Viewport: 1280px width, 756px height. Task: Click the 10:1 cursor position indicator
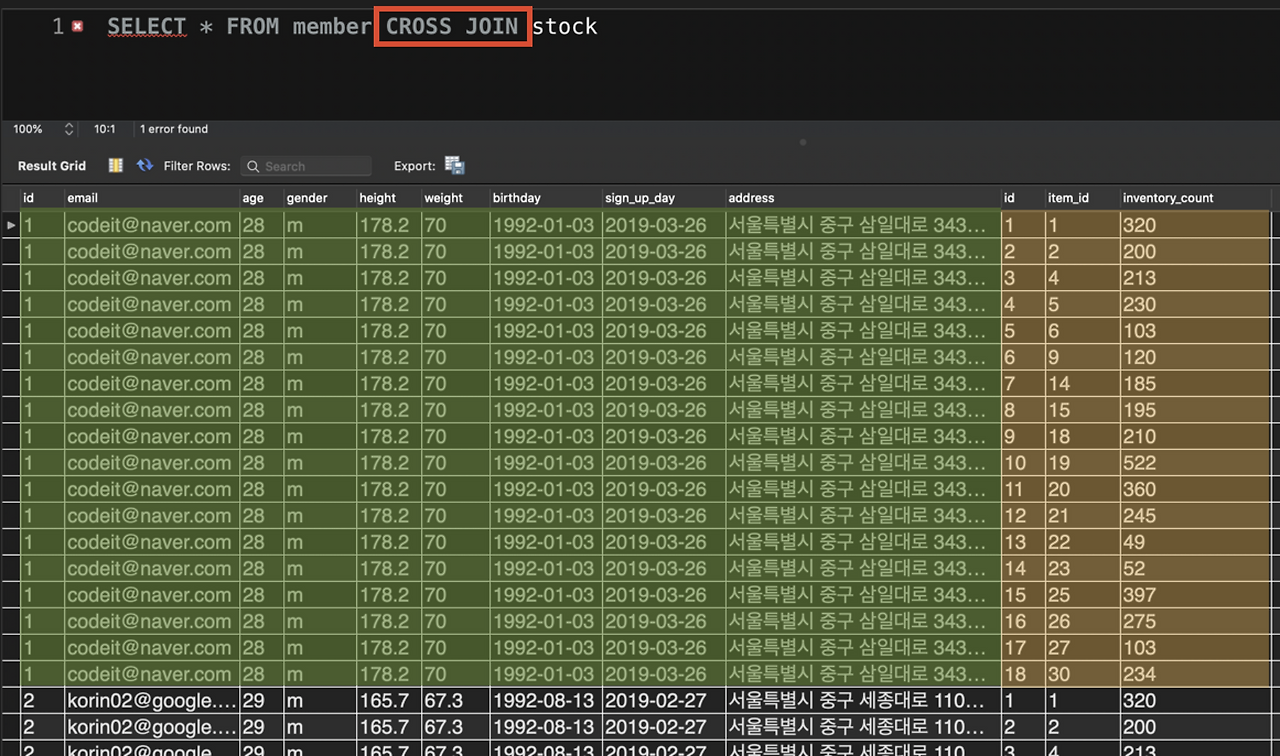pyautogui.click(x=105, y=129)
